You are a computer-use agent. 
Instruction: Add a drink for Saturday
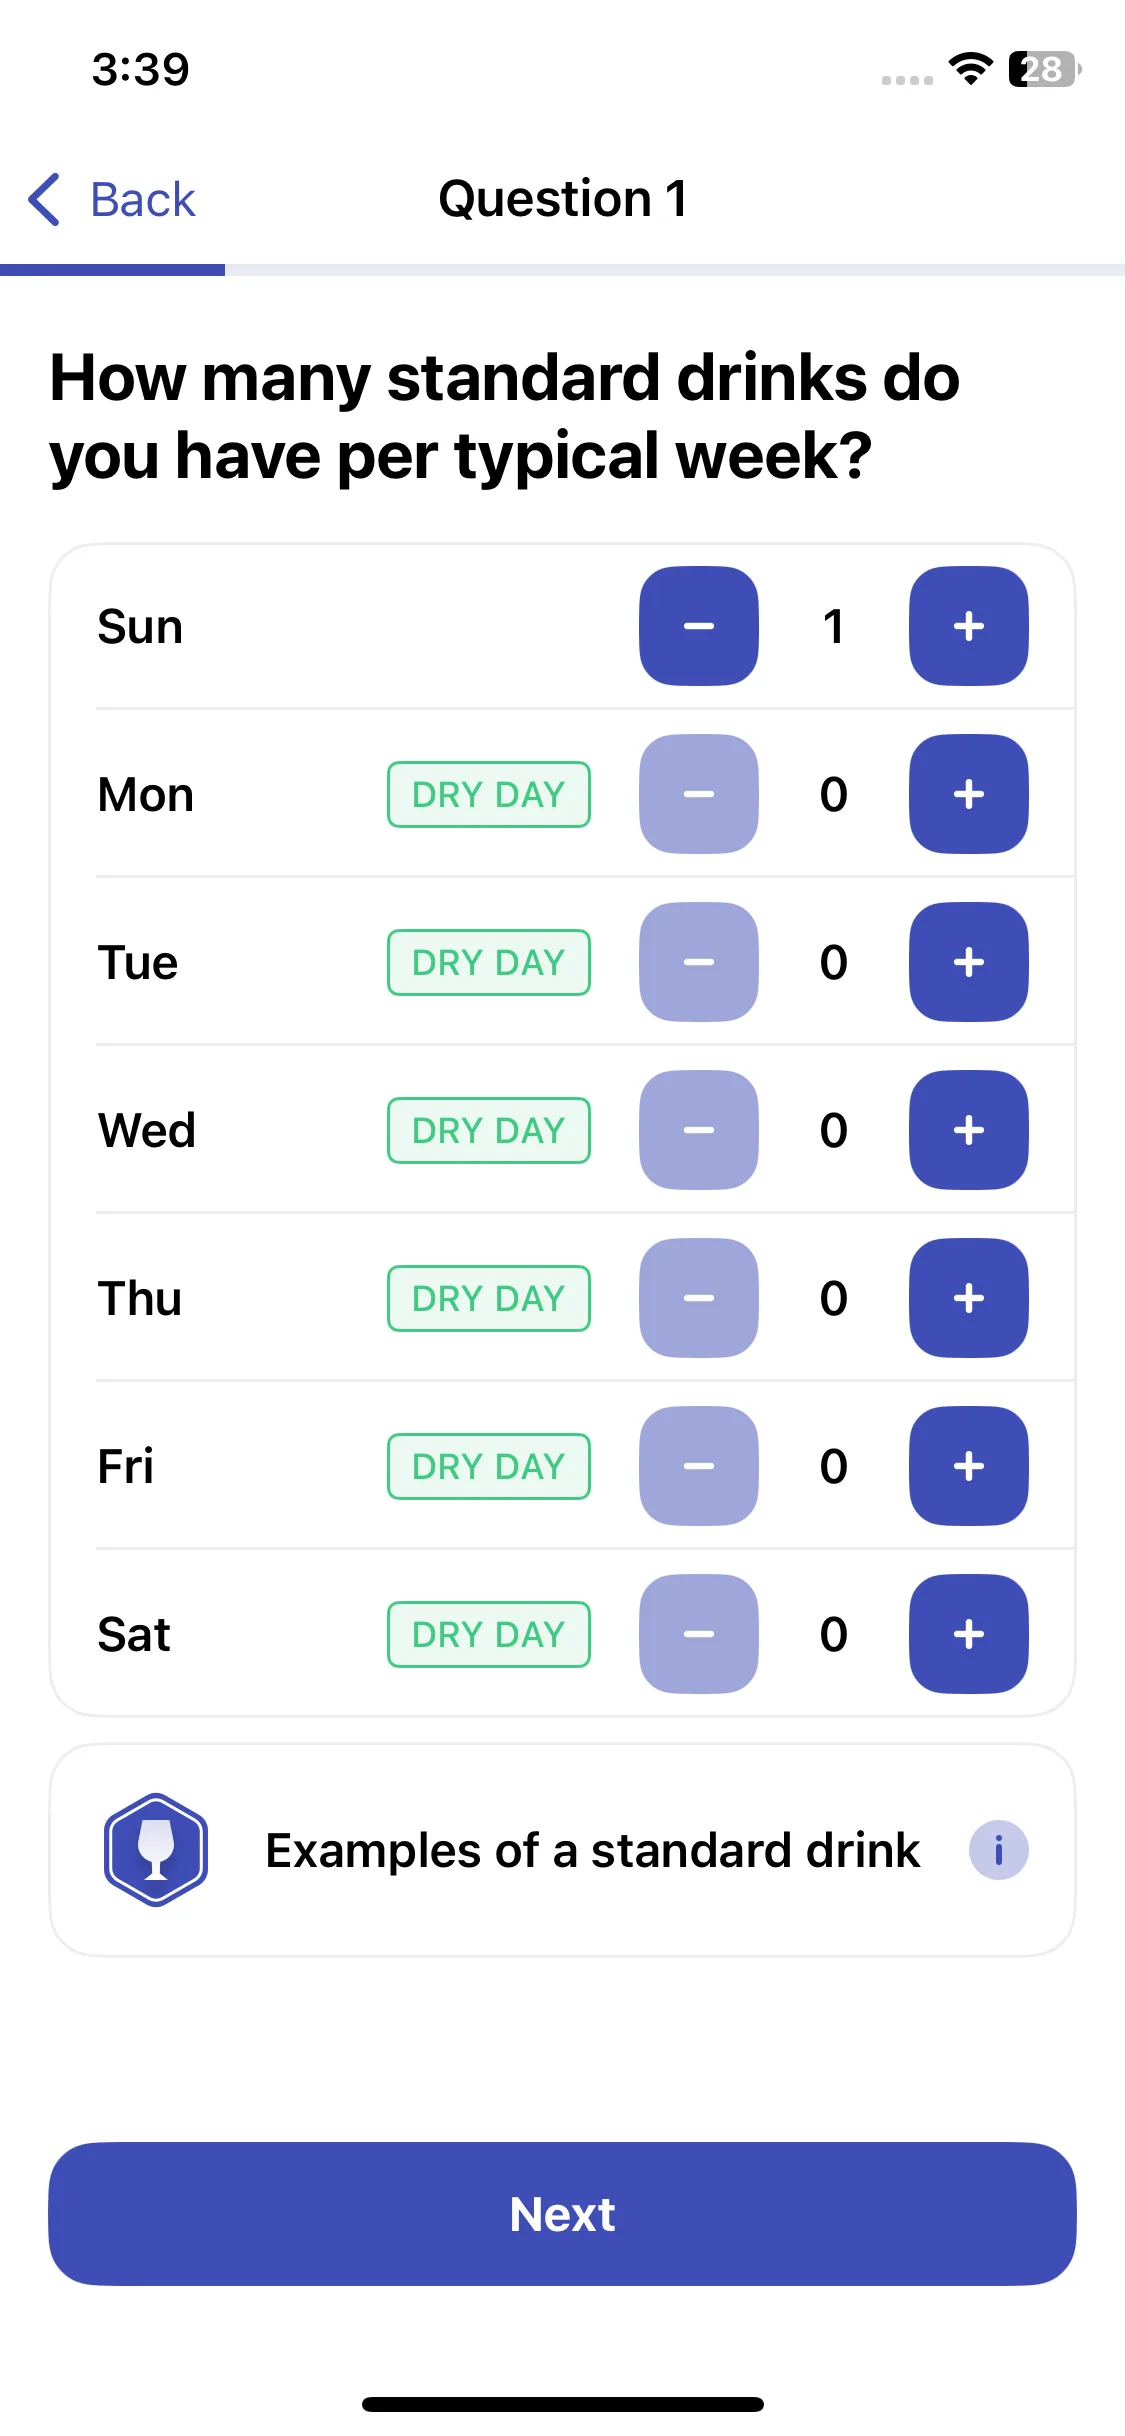[968, 1634]
